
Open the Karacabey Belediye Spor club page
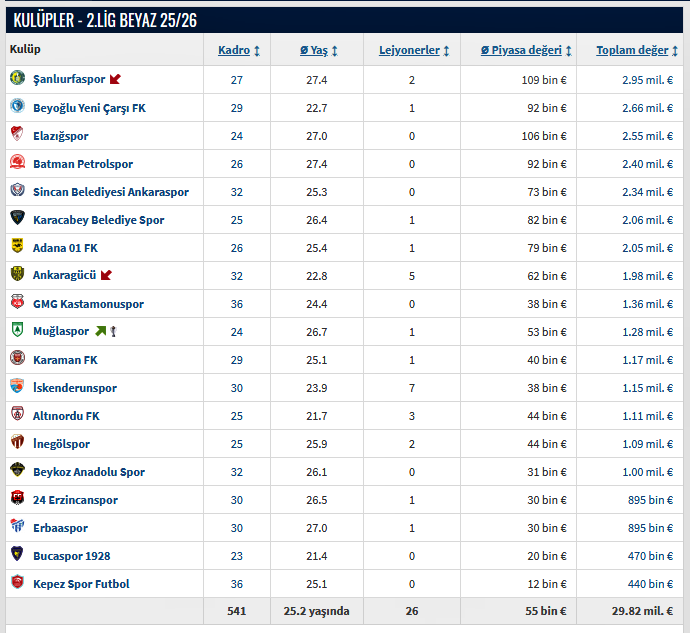[98, 220]
